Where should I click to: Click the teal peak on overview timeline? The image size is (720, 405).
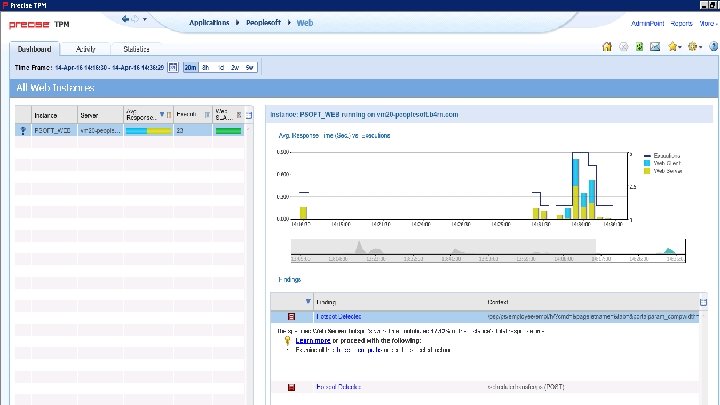(x=669, y=251)
